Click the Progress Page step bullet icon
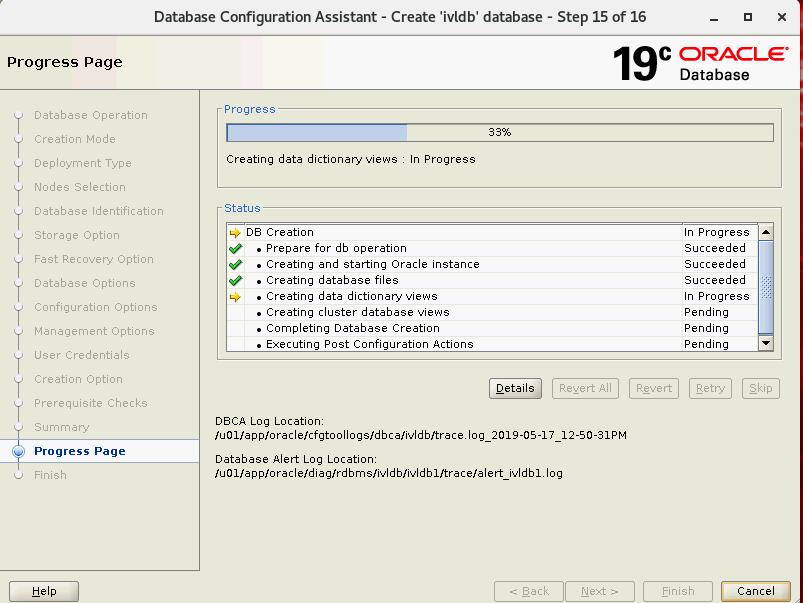Image resolution: width=803 pixels, height=603 pixels. tap(18, 452)
